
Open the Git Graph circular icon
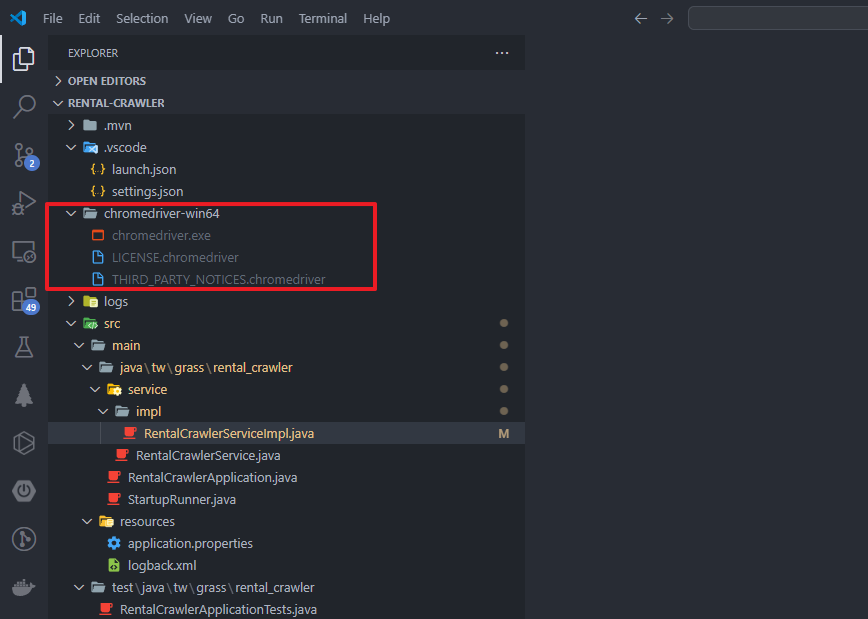24,539
